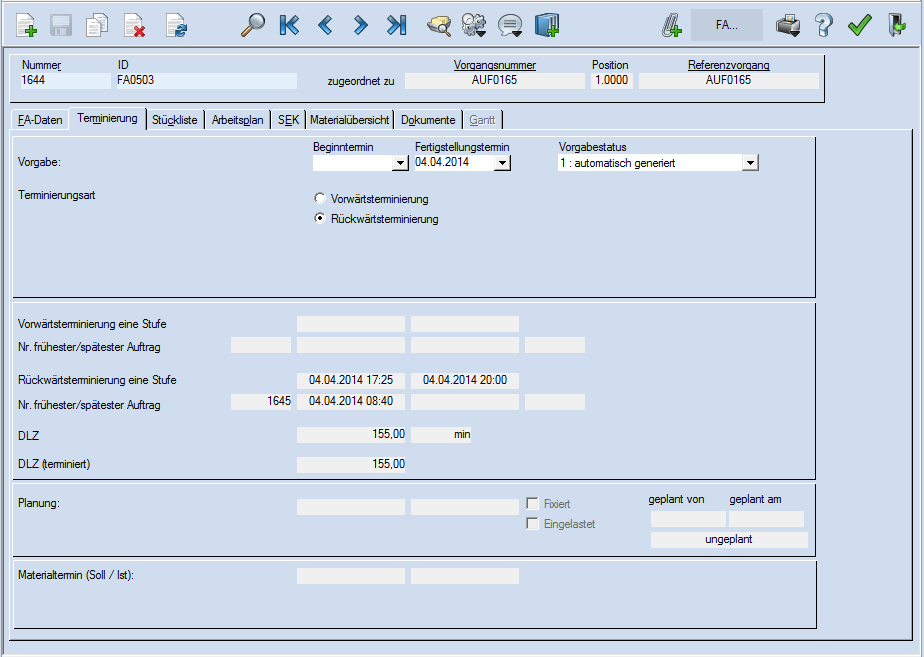The height and width of the screenshot is (657, 924).
Task: Click the ID field containing FA0503
Action: 206,81
